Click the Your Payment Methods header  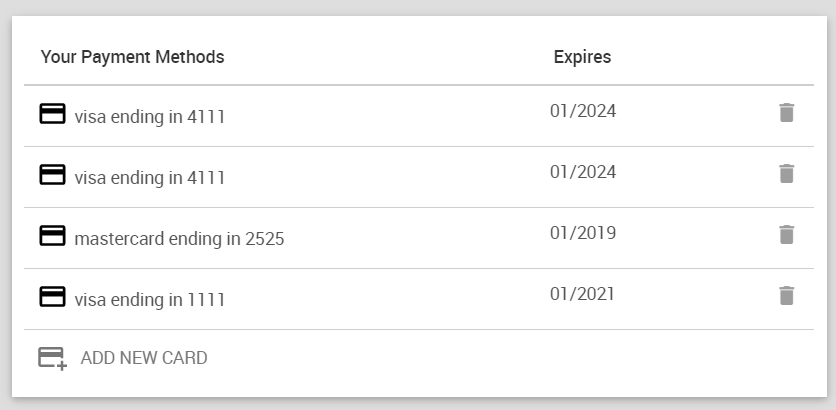pos(132,57)
